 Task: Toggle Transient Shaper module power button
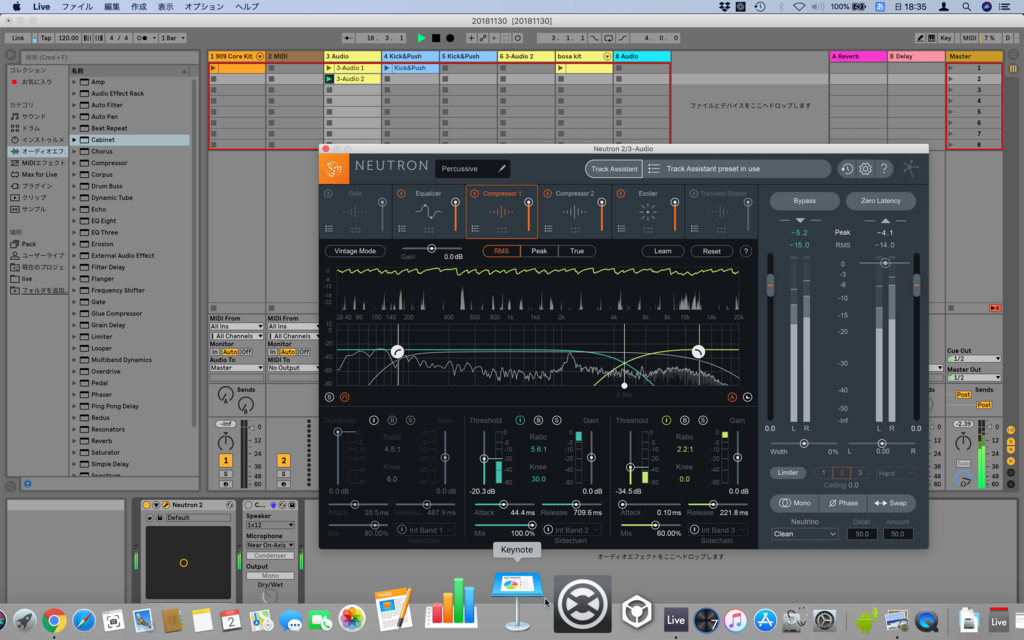click(694, 193)
